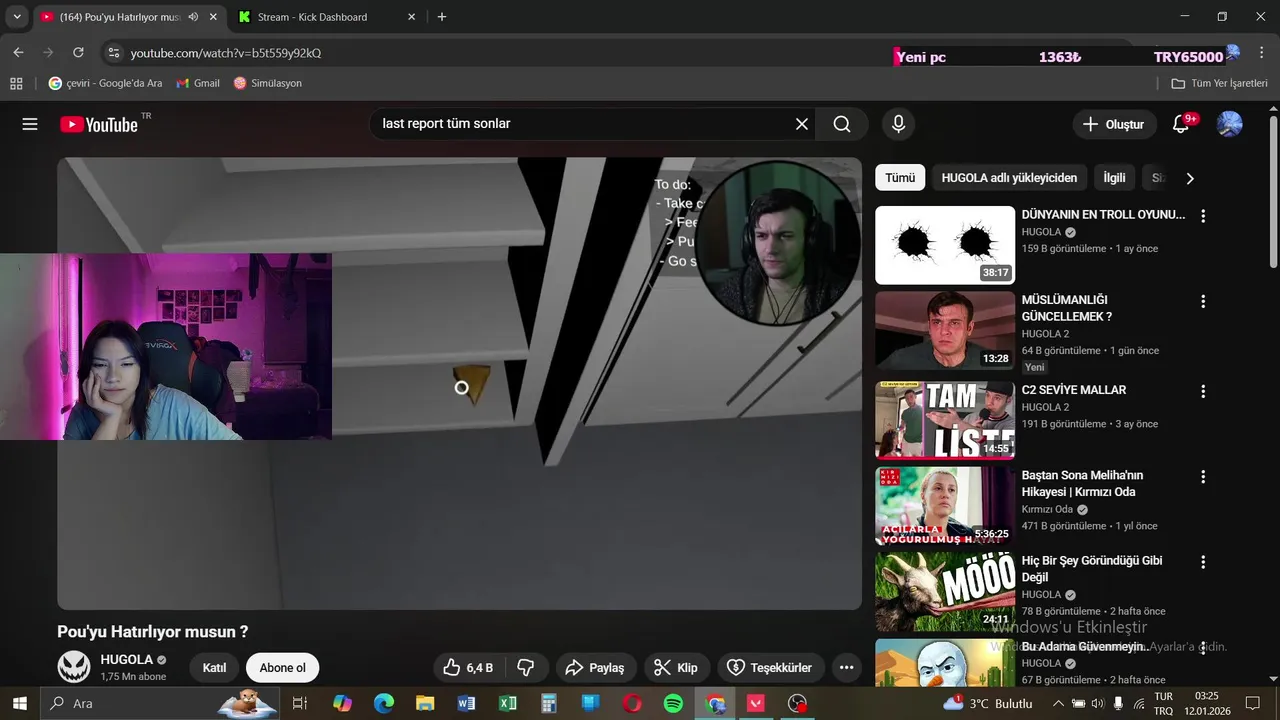Open the C2 SEVİYE MALLAR thumbnail

(945, 420)
